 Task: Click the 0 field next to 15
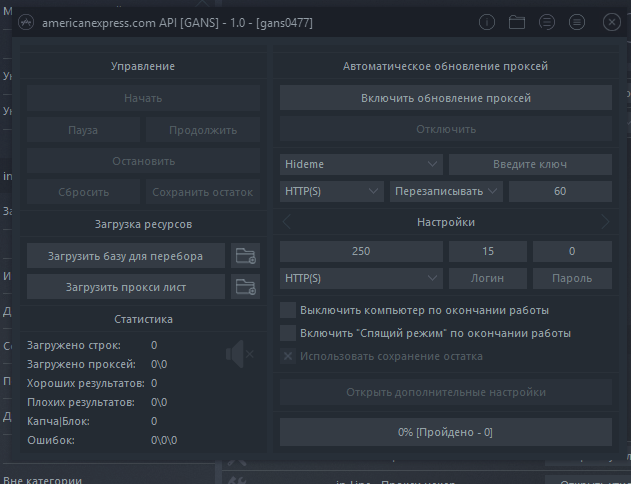572,251
